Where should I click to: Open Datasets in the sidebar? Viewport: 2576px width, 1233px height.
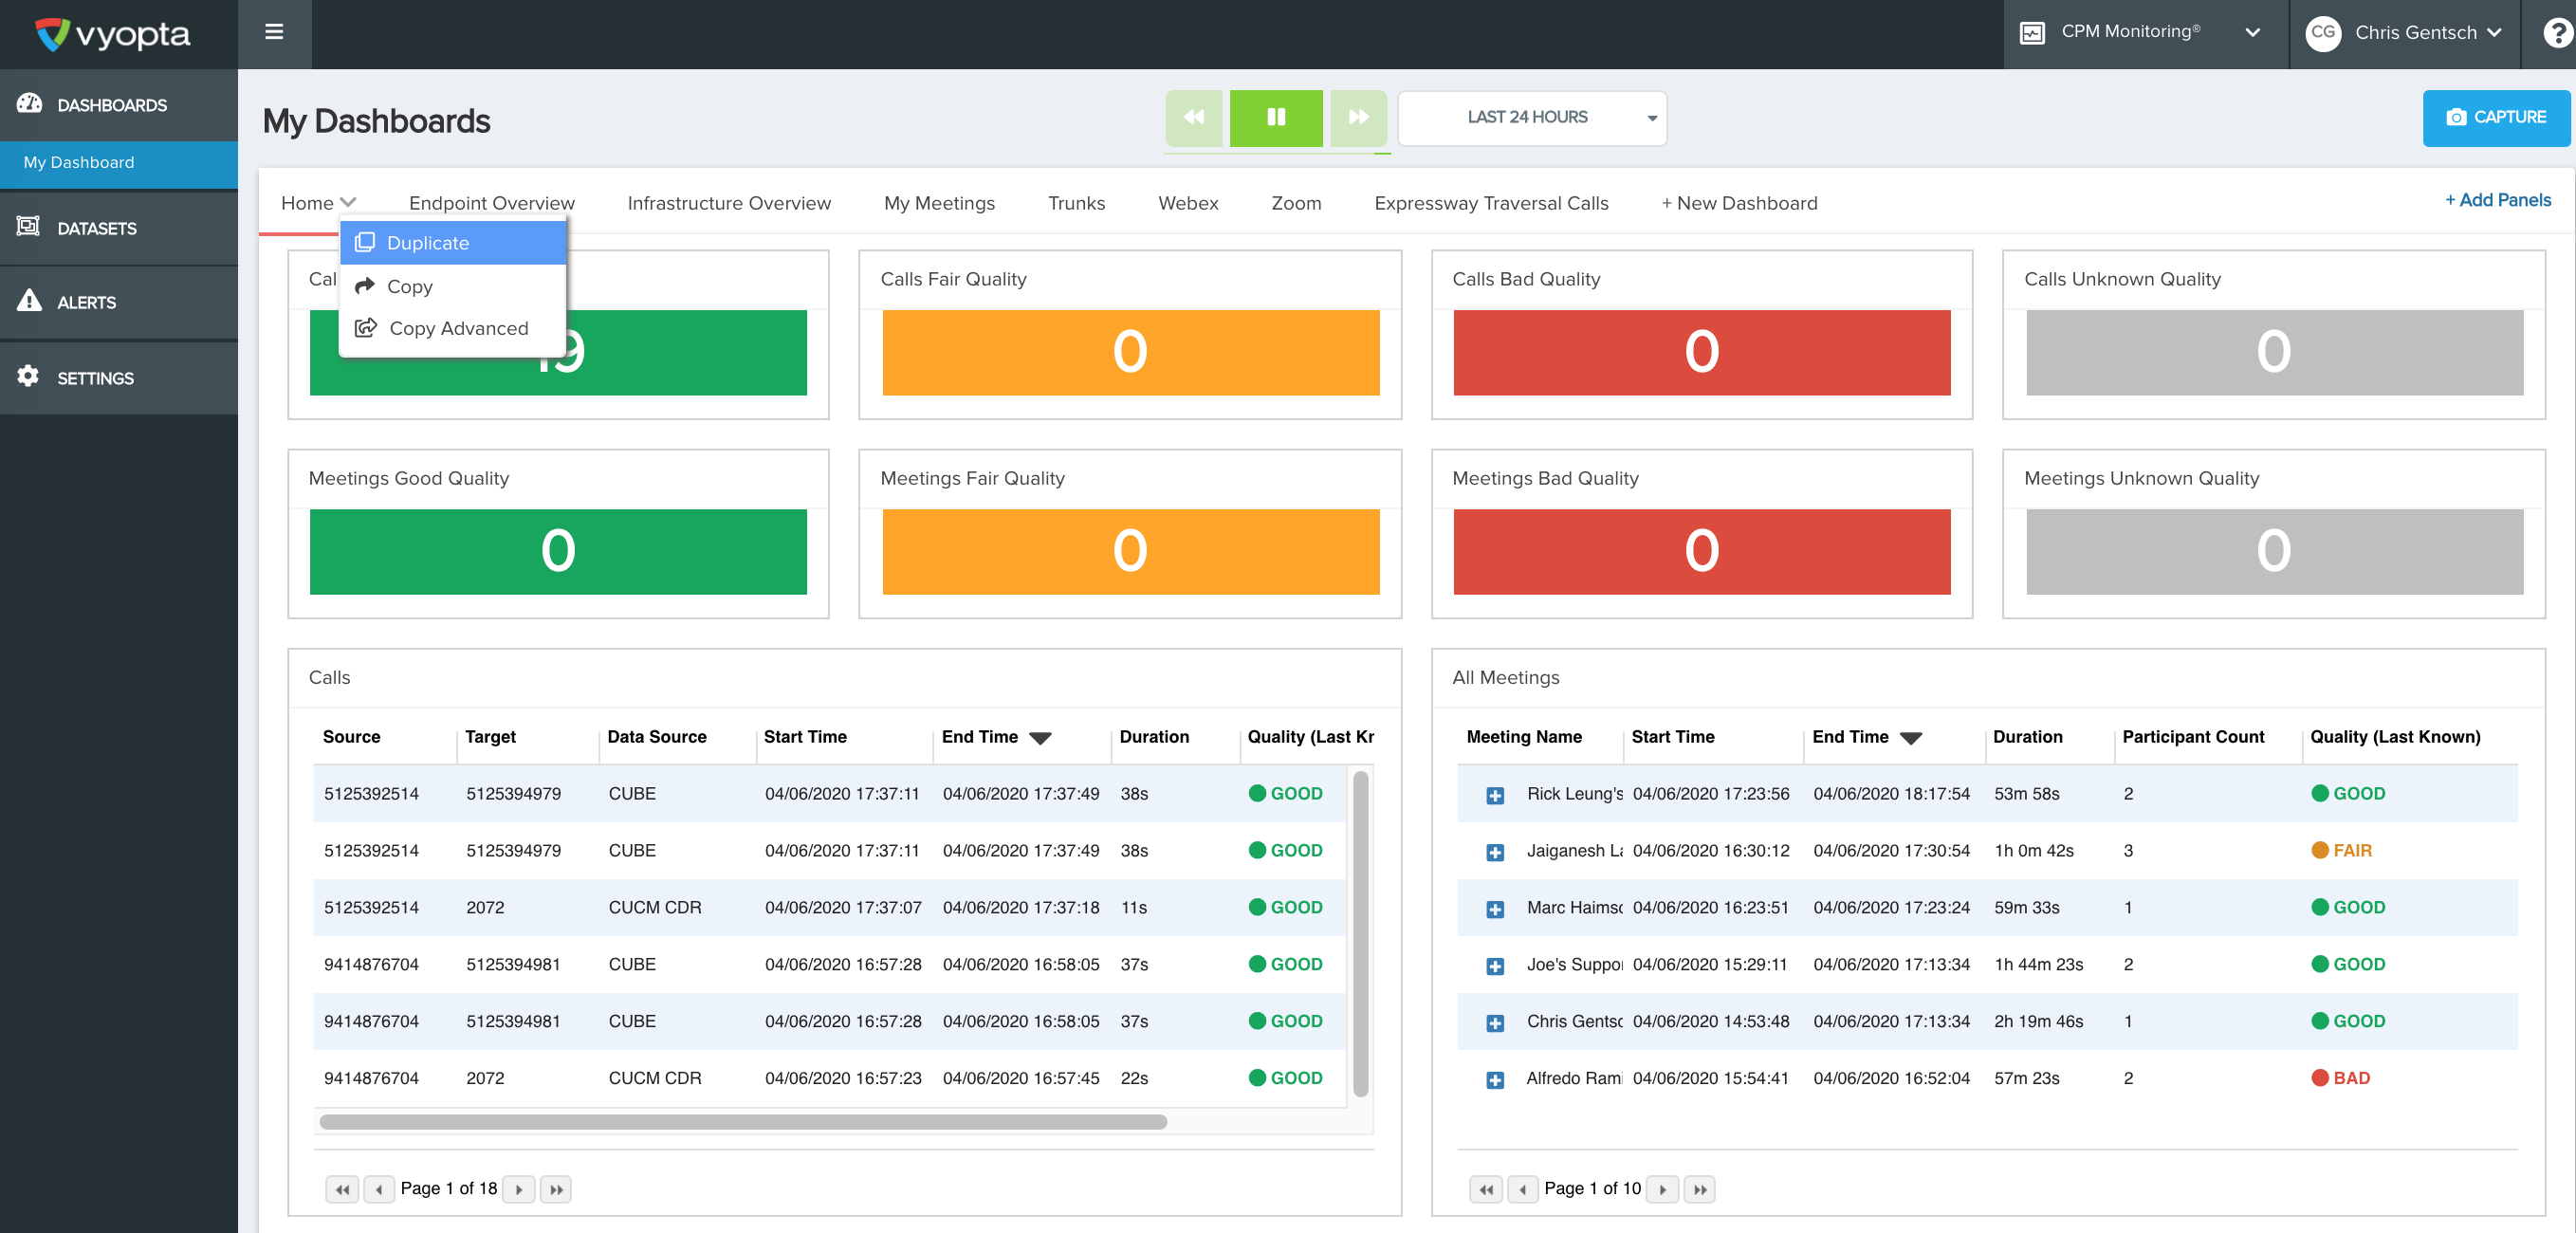(x=119, y=228)
